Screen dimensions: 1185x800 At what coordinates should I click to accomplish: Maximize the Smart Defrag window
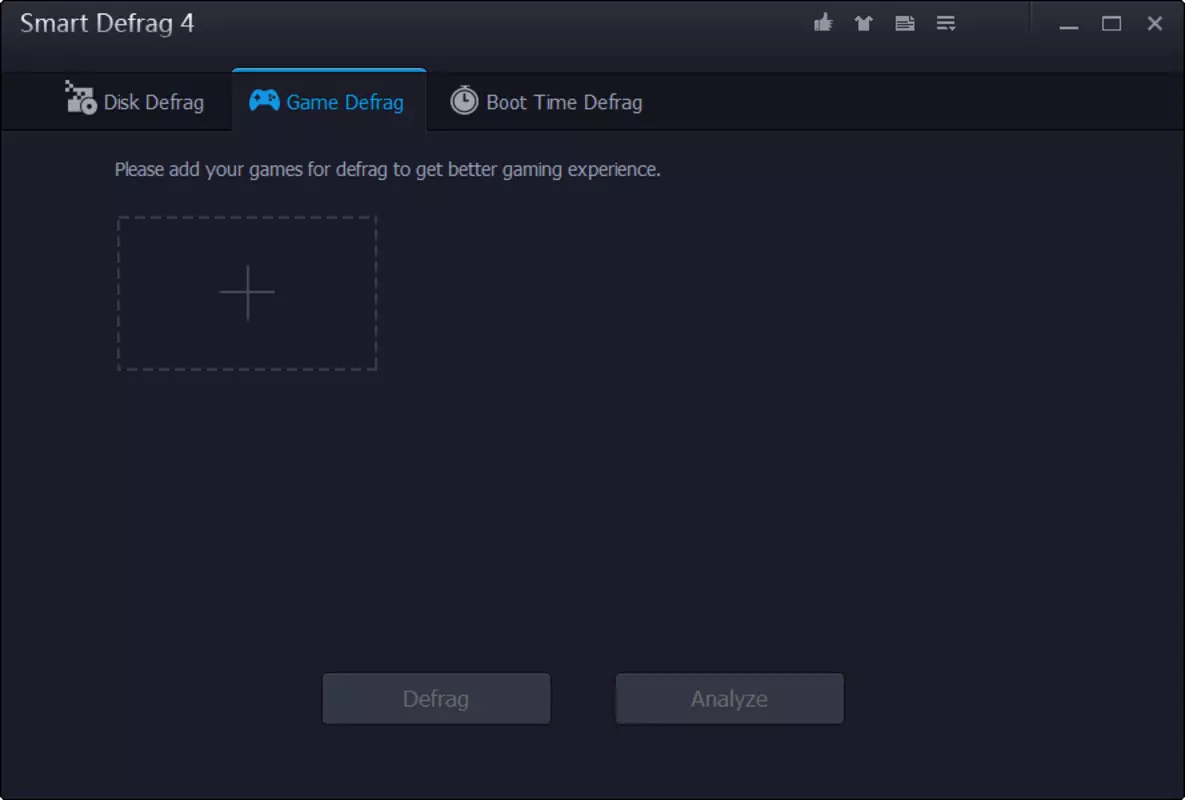tap(1111, 24)
